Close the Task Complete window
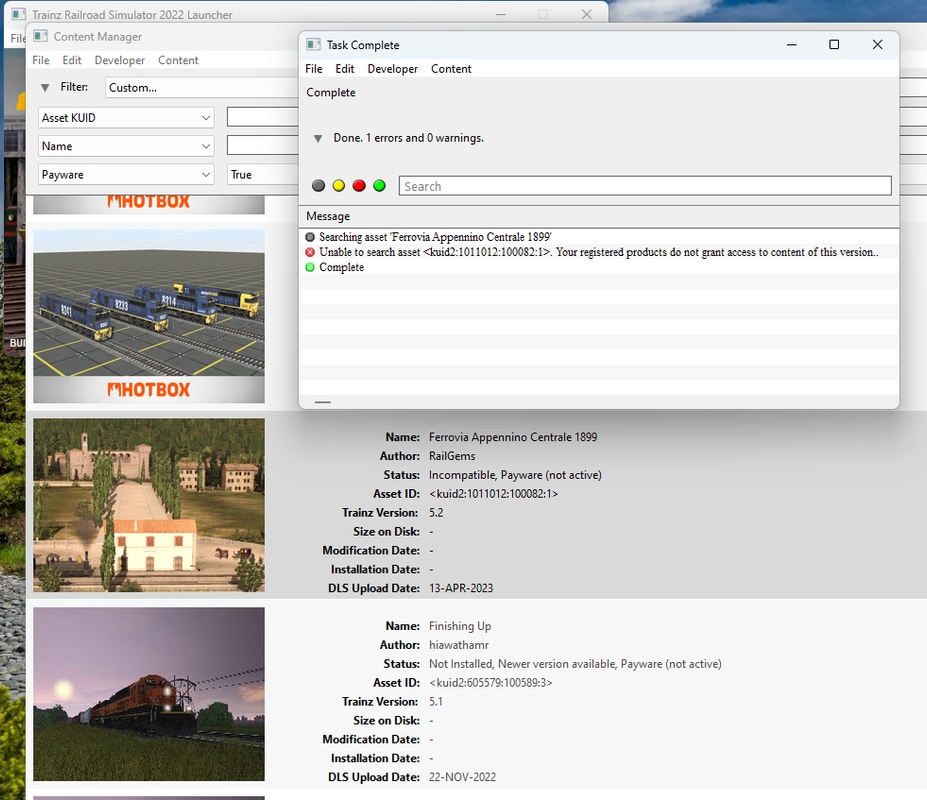 877,44
